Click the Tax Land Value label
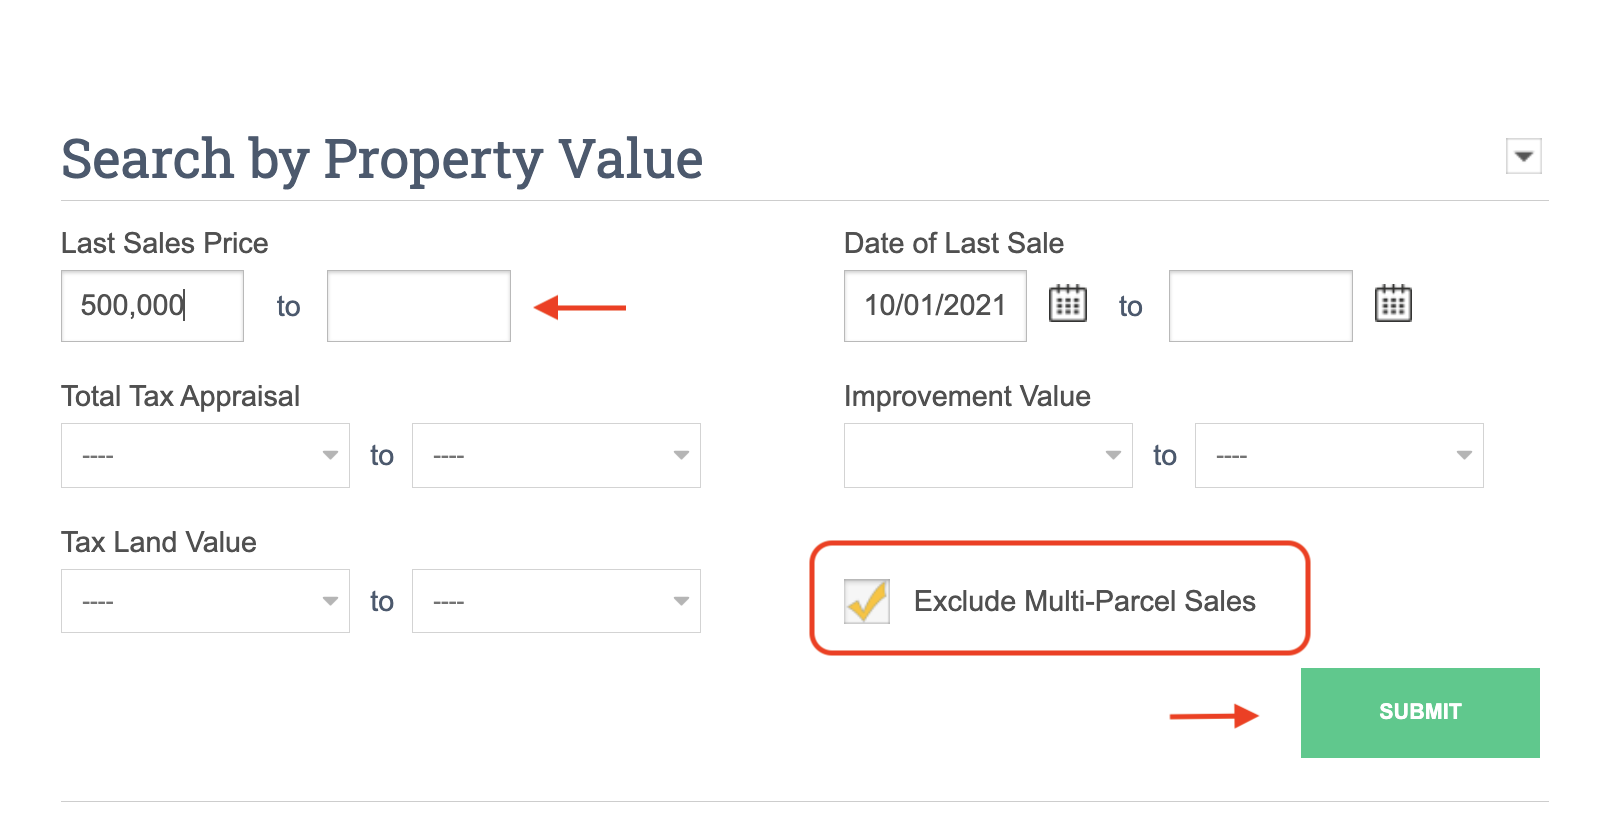This screenshot has height=834, width=1608. click(159, 542)
